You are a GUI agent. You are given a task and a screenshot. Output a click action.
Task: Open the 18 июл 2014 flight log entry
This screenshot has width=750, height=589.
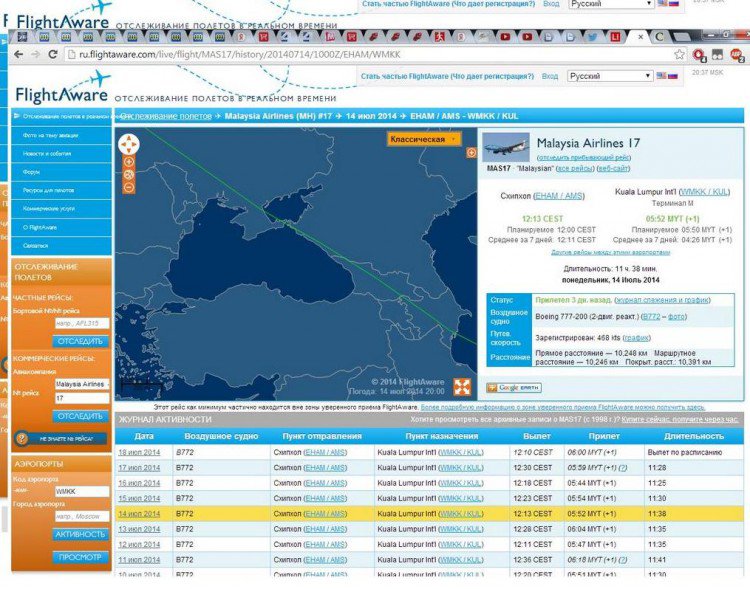(140, 452)
